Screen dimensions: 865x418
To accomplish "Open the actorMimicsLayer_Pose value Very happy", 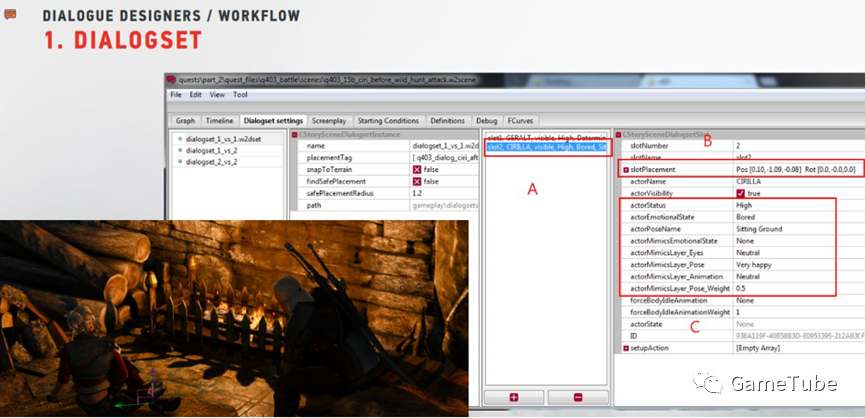I will (799, 265).
